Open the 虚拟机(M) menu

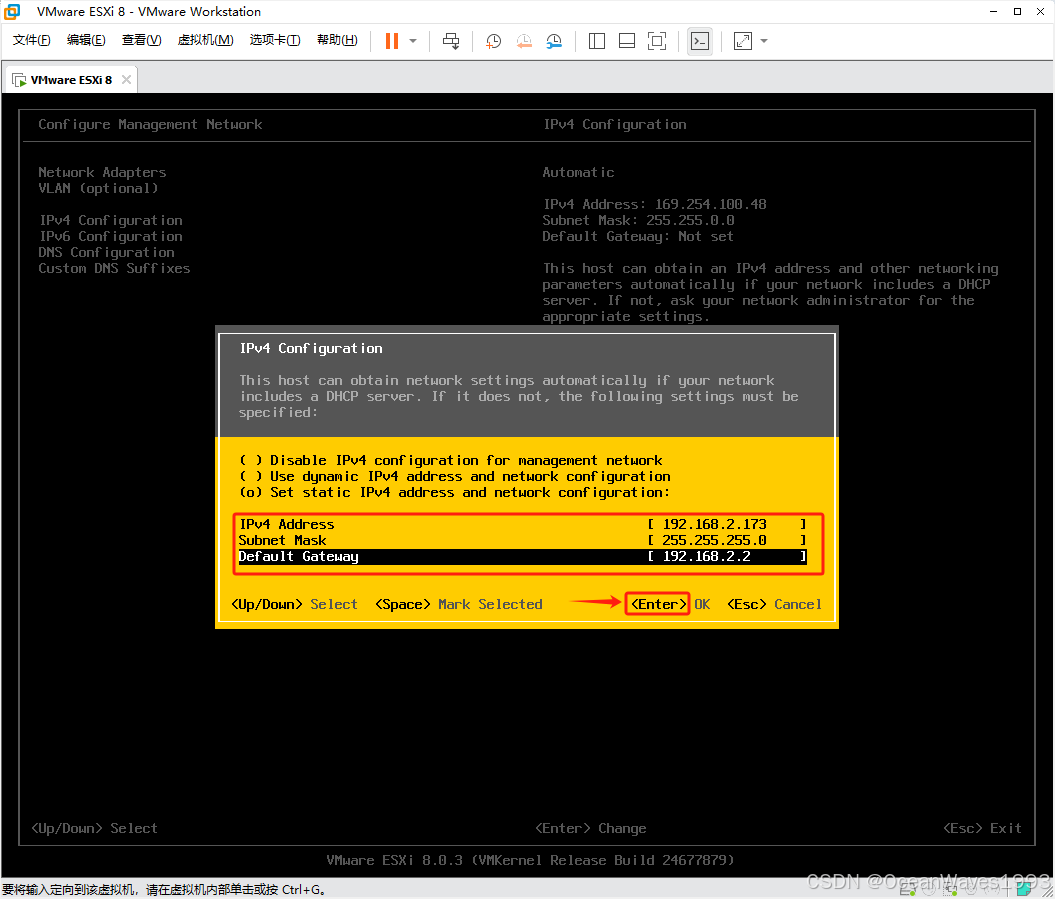(205, 40)
